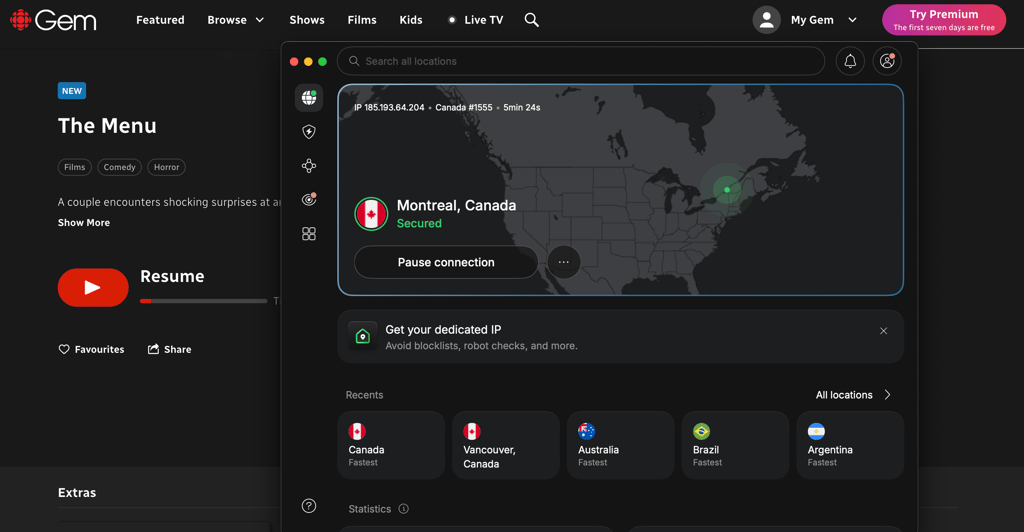Image resolution: width=1024 pixels, height=532 pixels.
Task: Expand the My Gem dropdown arrow
Action: (852, 20)
